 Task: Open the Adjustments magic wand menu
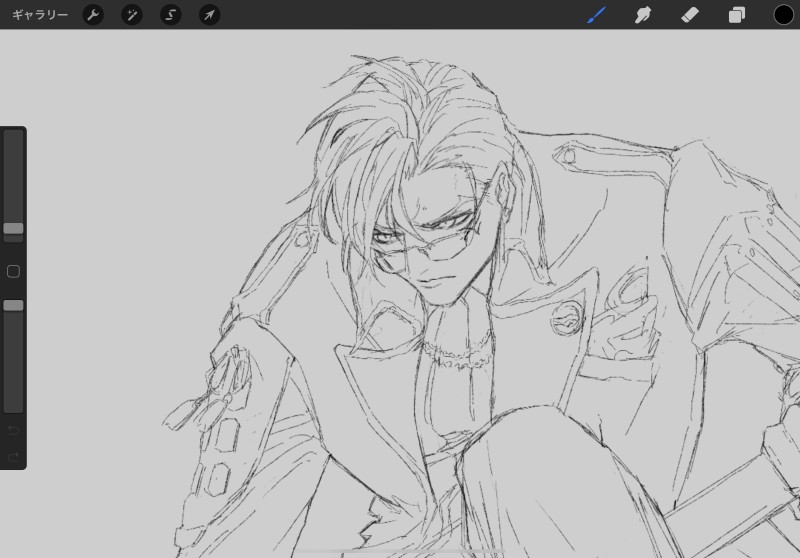pyautogui.click(x=132, y=15)
